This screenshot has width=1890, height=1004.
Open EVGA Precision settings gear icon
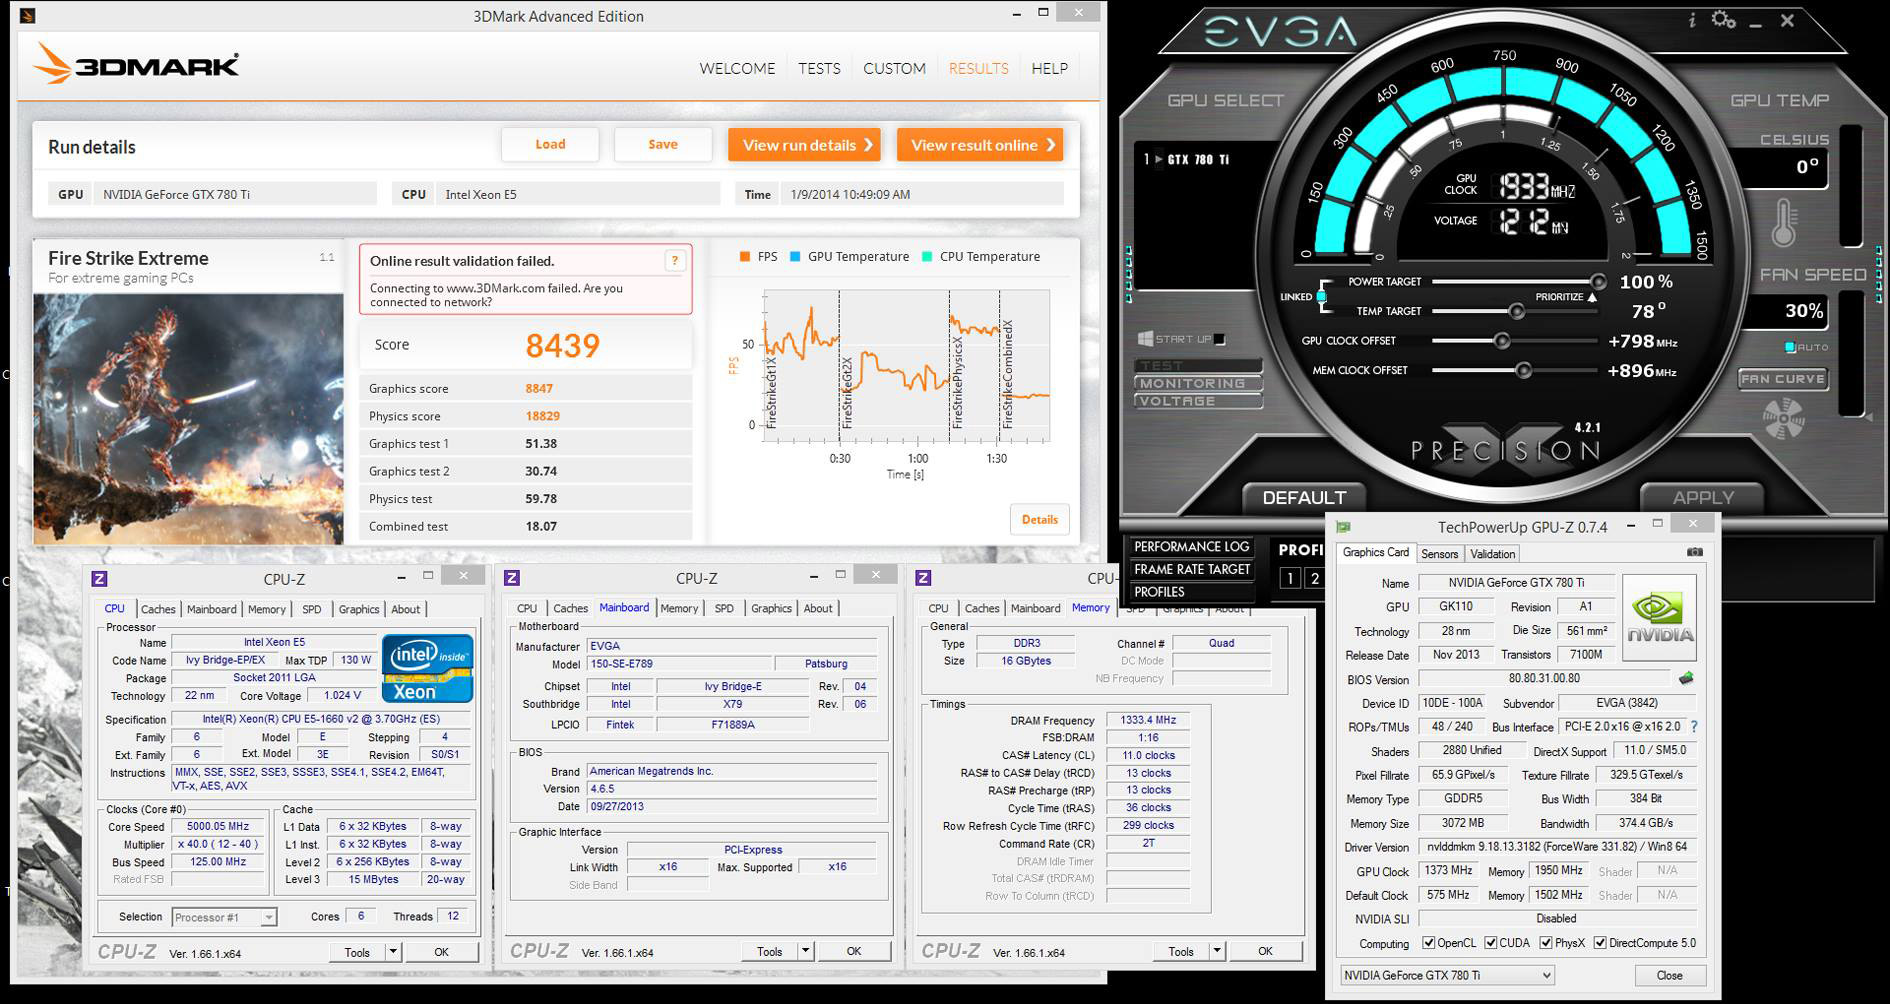click(1723, 19)
